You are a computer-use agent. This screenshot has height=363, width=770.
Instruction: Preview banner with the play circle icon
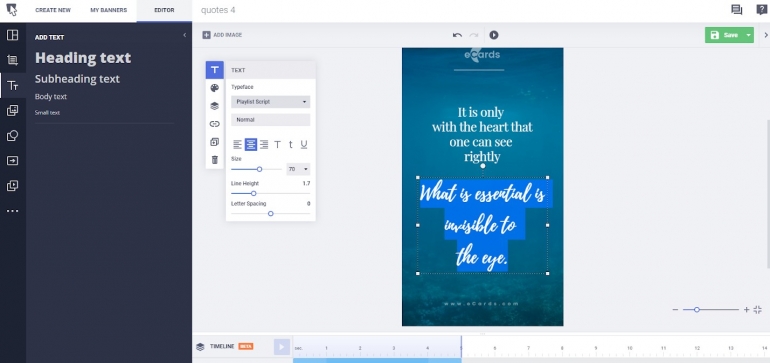point(494,35)
